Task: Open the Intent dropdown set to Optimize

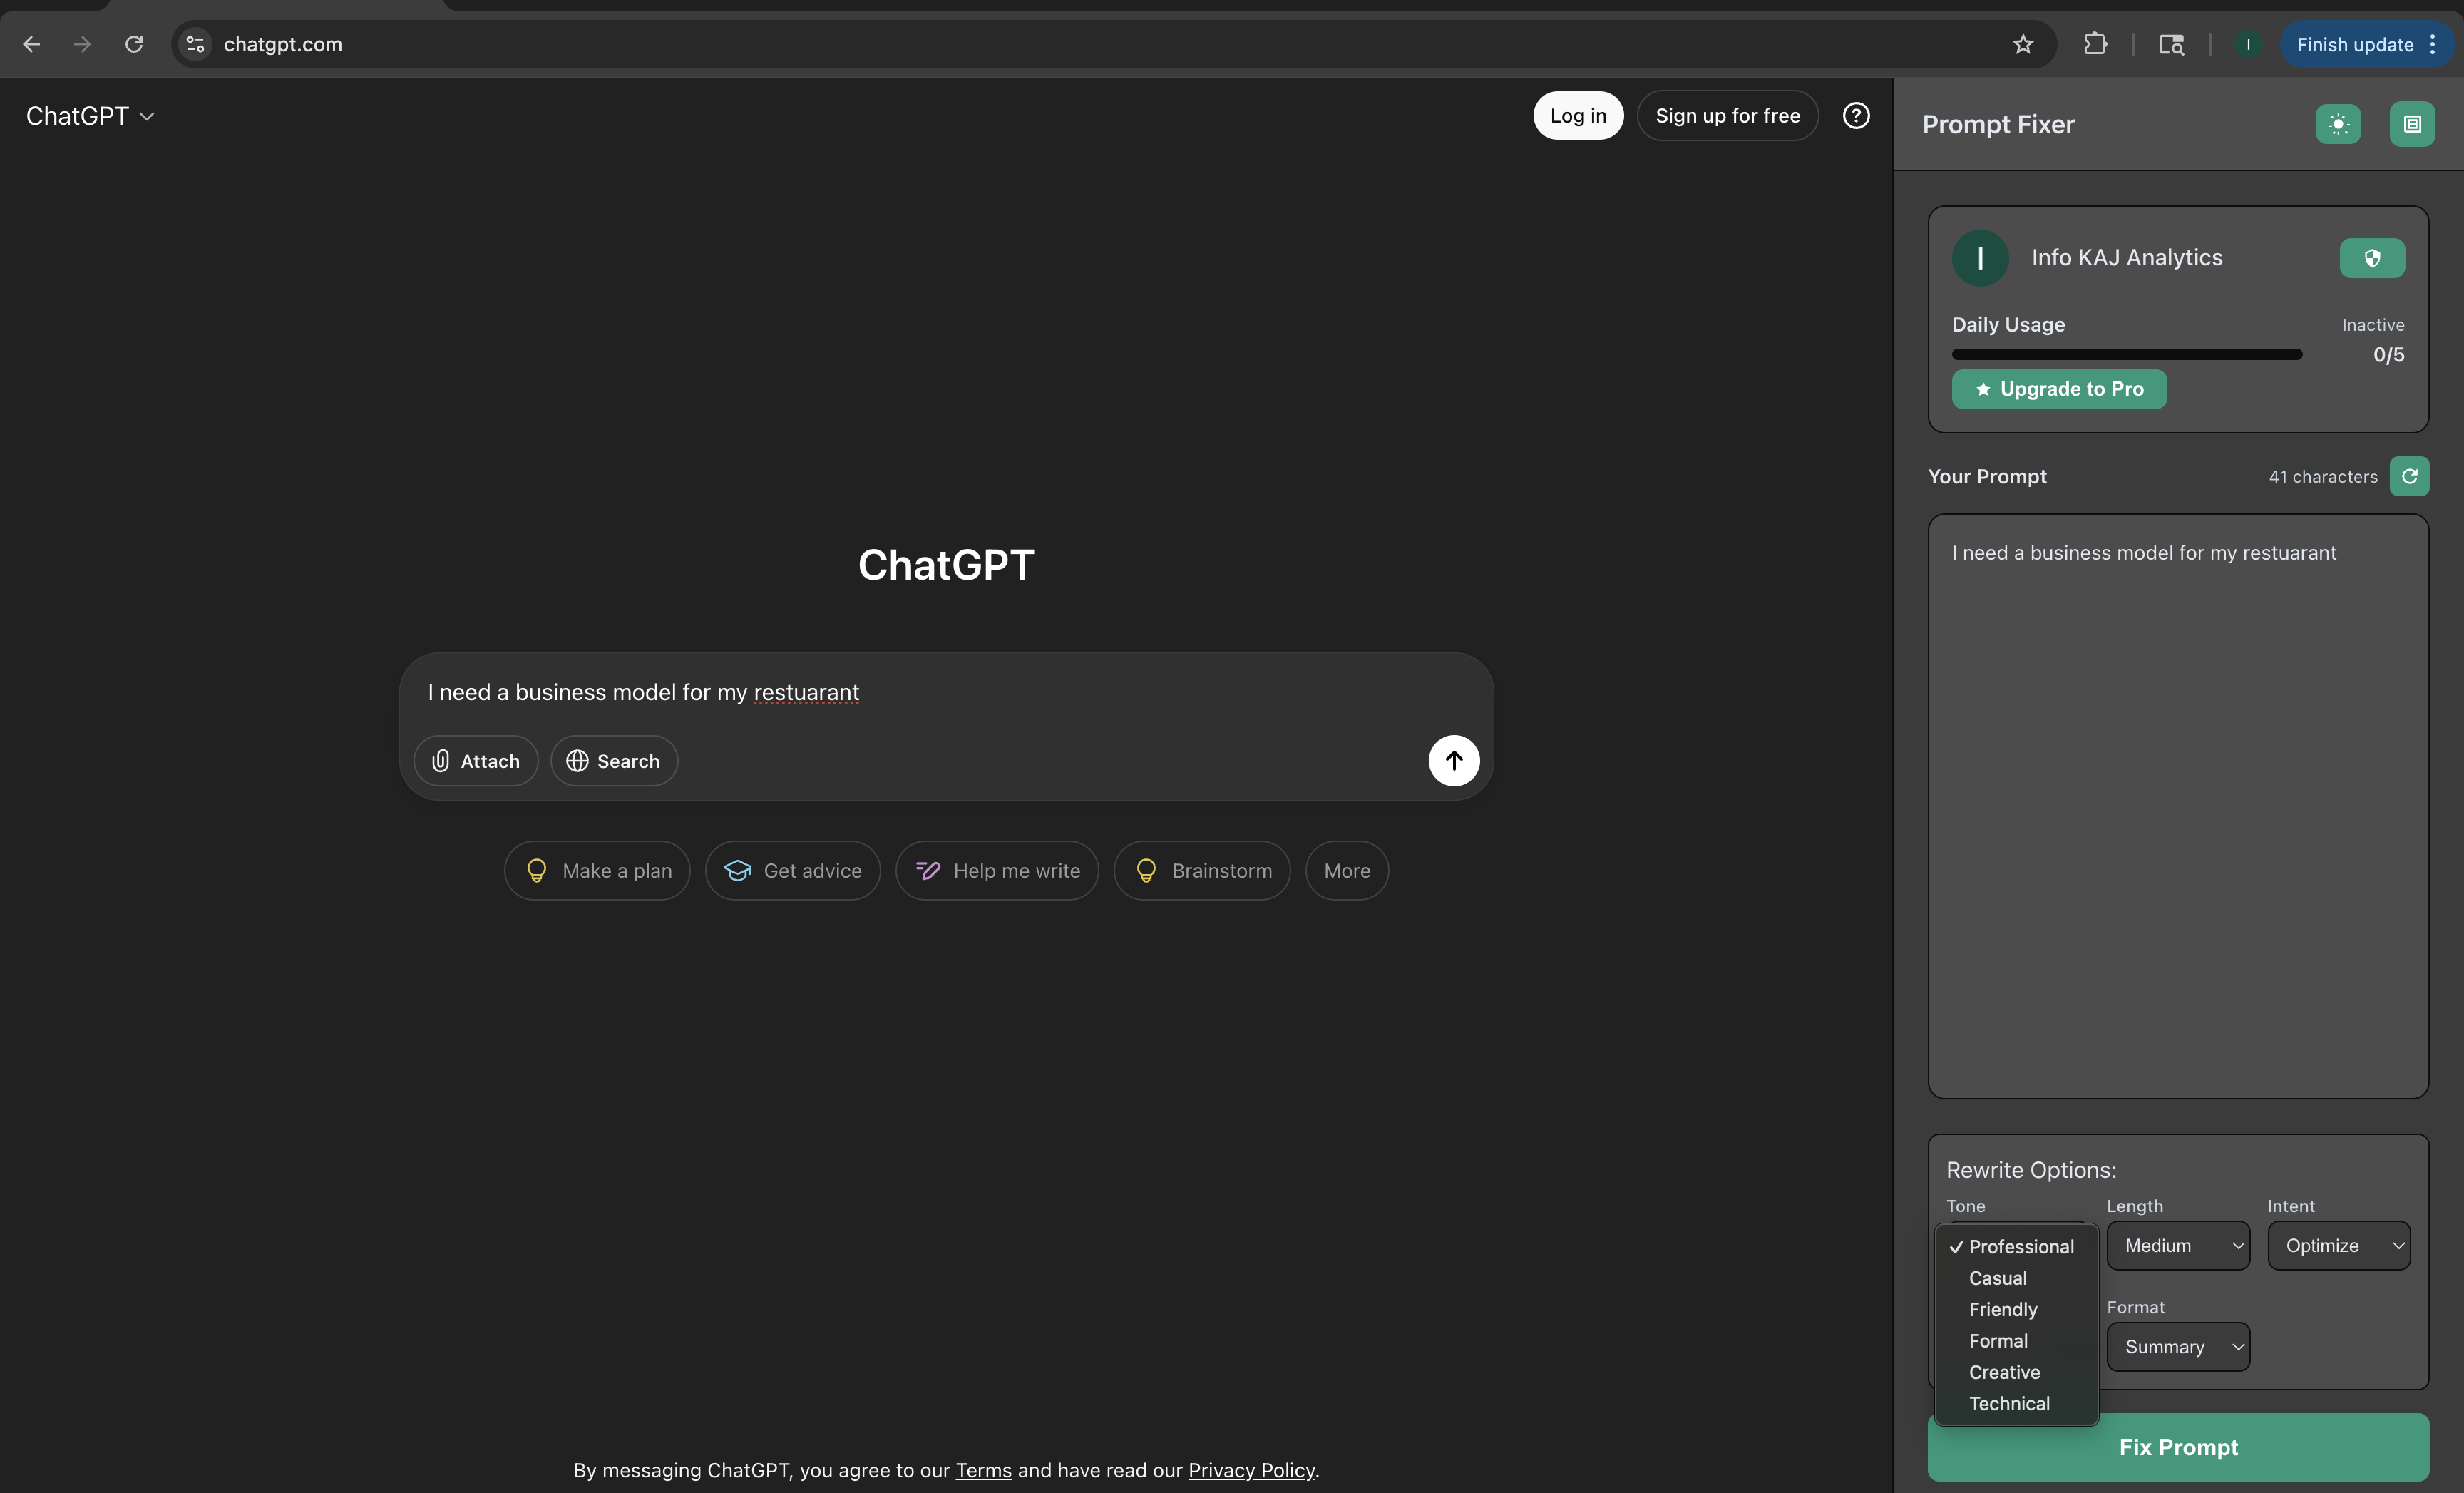Action: 2339,1246
